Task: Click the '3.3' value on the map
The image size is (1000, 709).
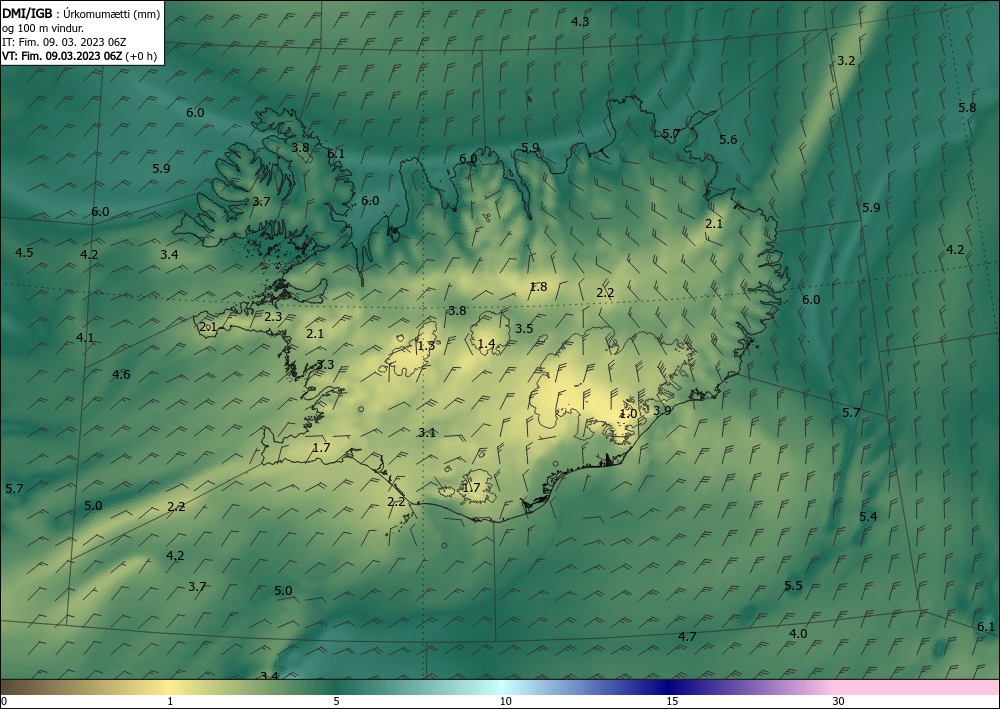Action: coord(325,365)
